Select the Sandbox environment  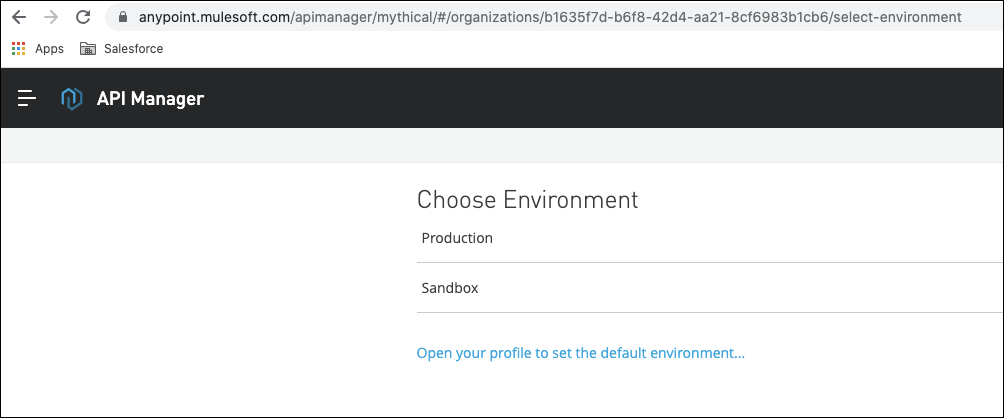tap(450, 288)
